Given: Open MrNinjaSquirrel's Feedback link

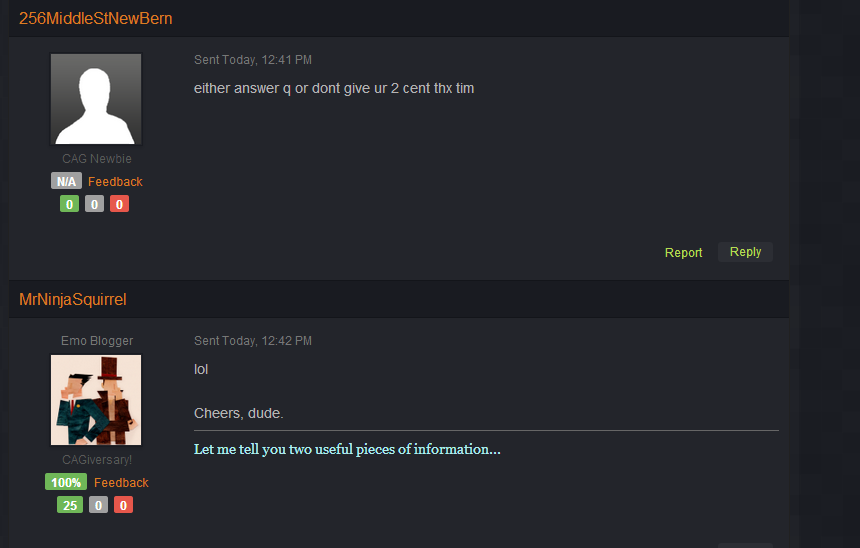Looking at the screenshot, I should tap(121, 483).
